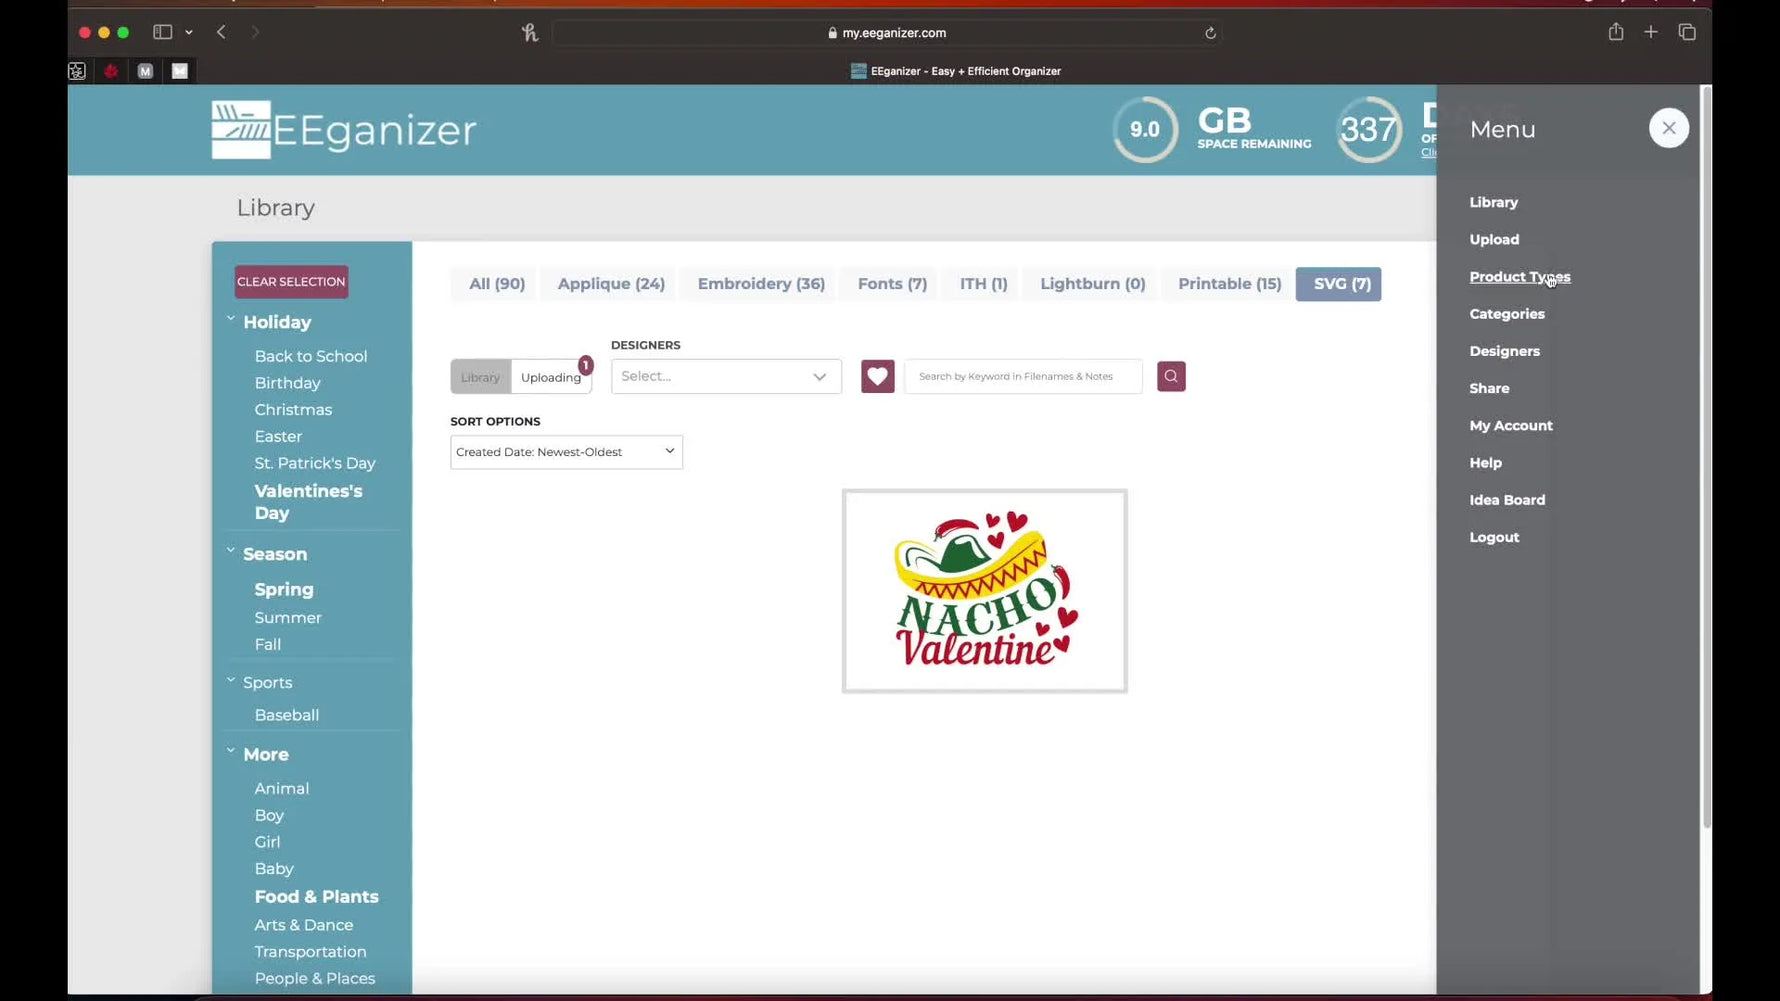Click the Clear Selection button
Screen dimensions: 1780x1001
click(290, 281)
